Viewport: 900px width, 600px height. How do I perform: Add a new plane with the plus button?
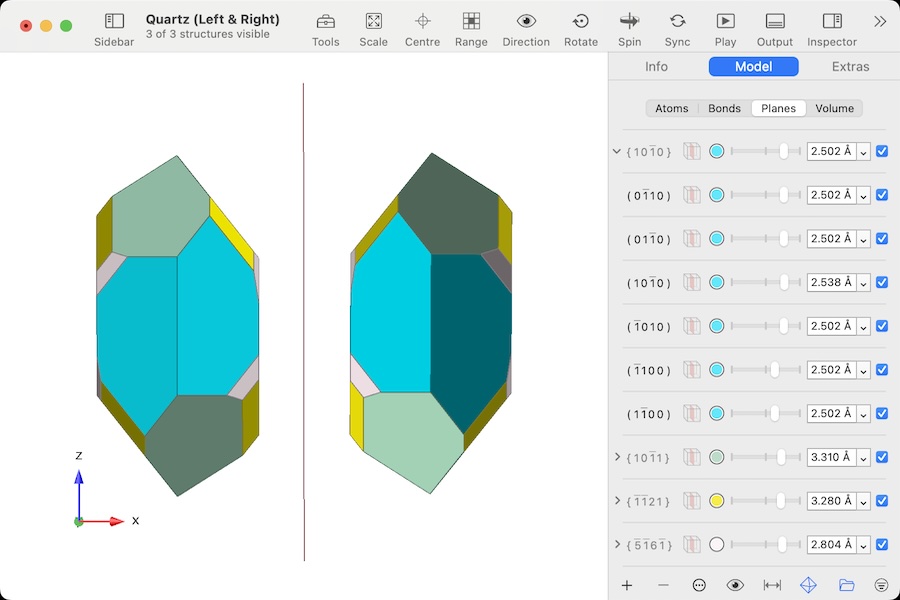pyautogui.click(x=627, y=585)
